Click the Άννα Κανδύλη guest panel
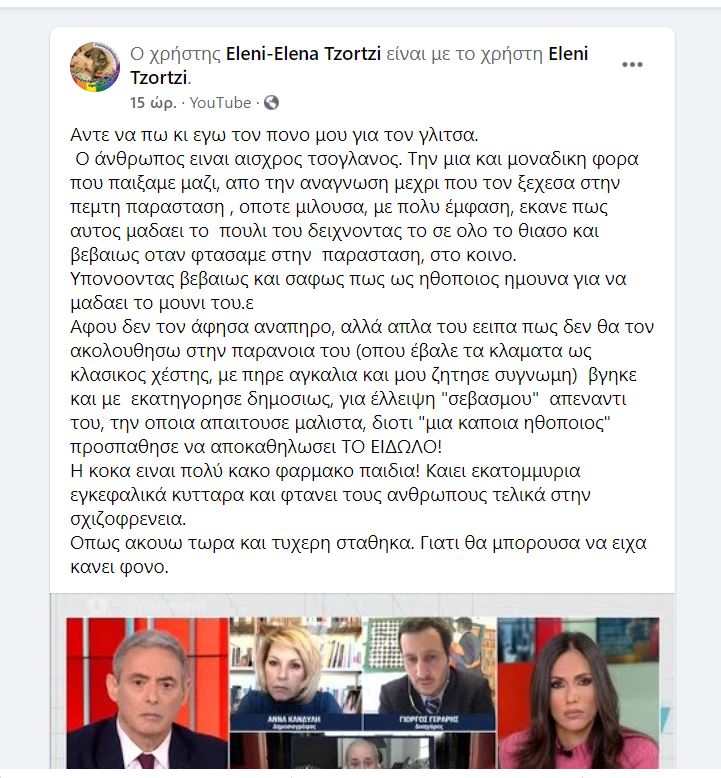721x778 pixels. pyautogui.click(x=296, y=674)
